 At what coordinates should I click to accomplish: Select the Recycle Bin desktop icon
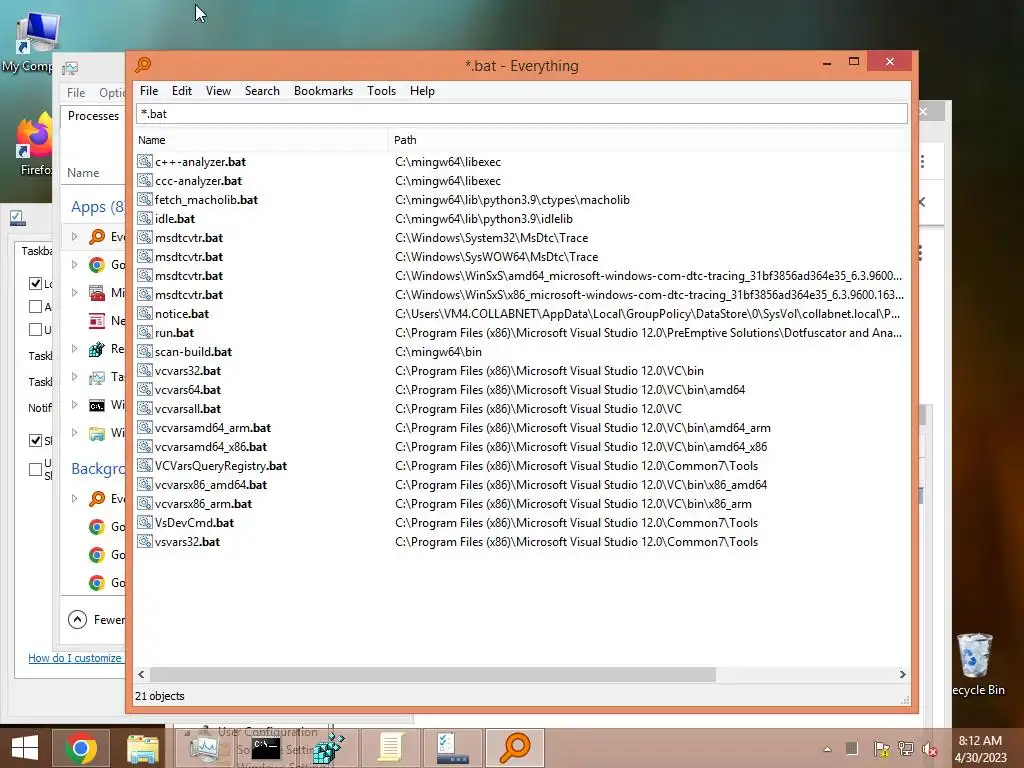click(x=976, y=664)
